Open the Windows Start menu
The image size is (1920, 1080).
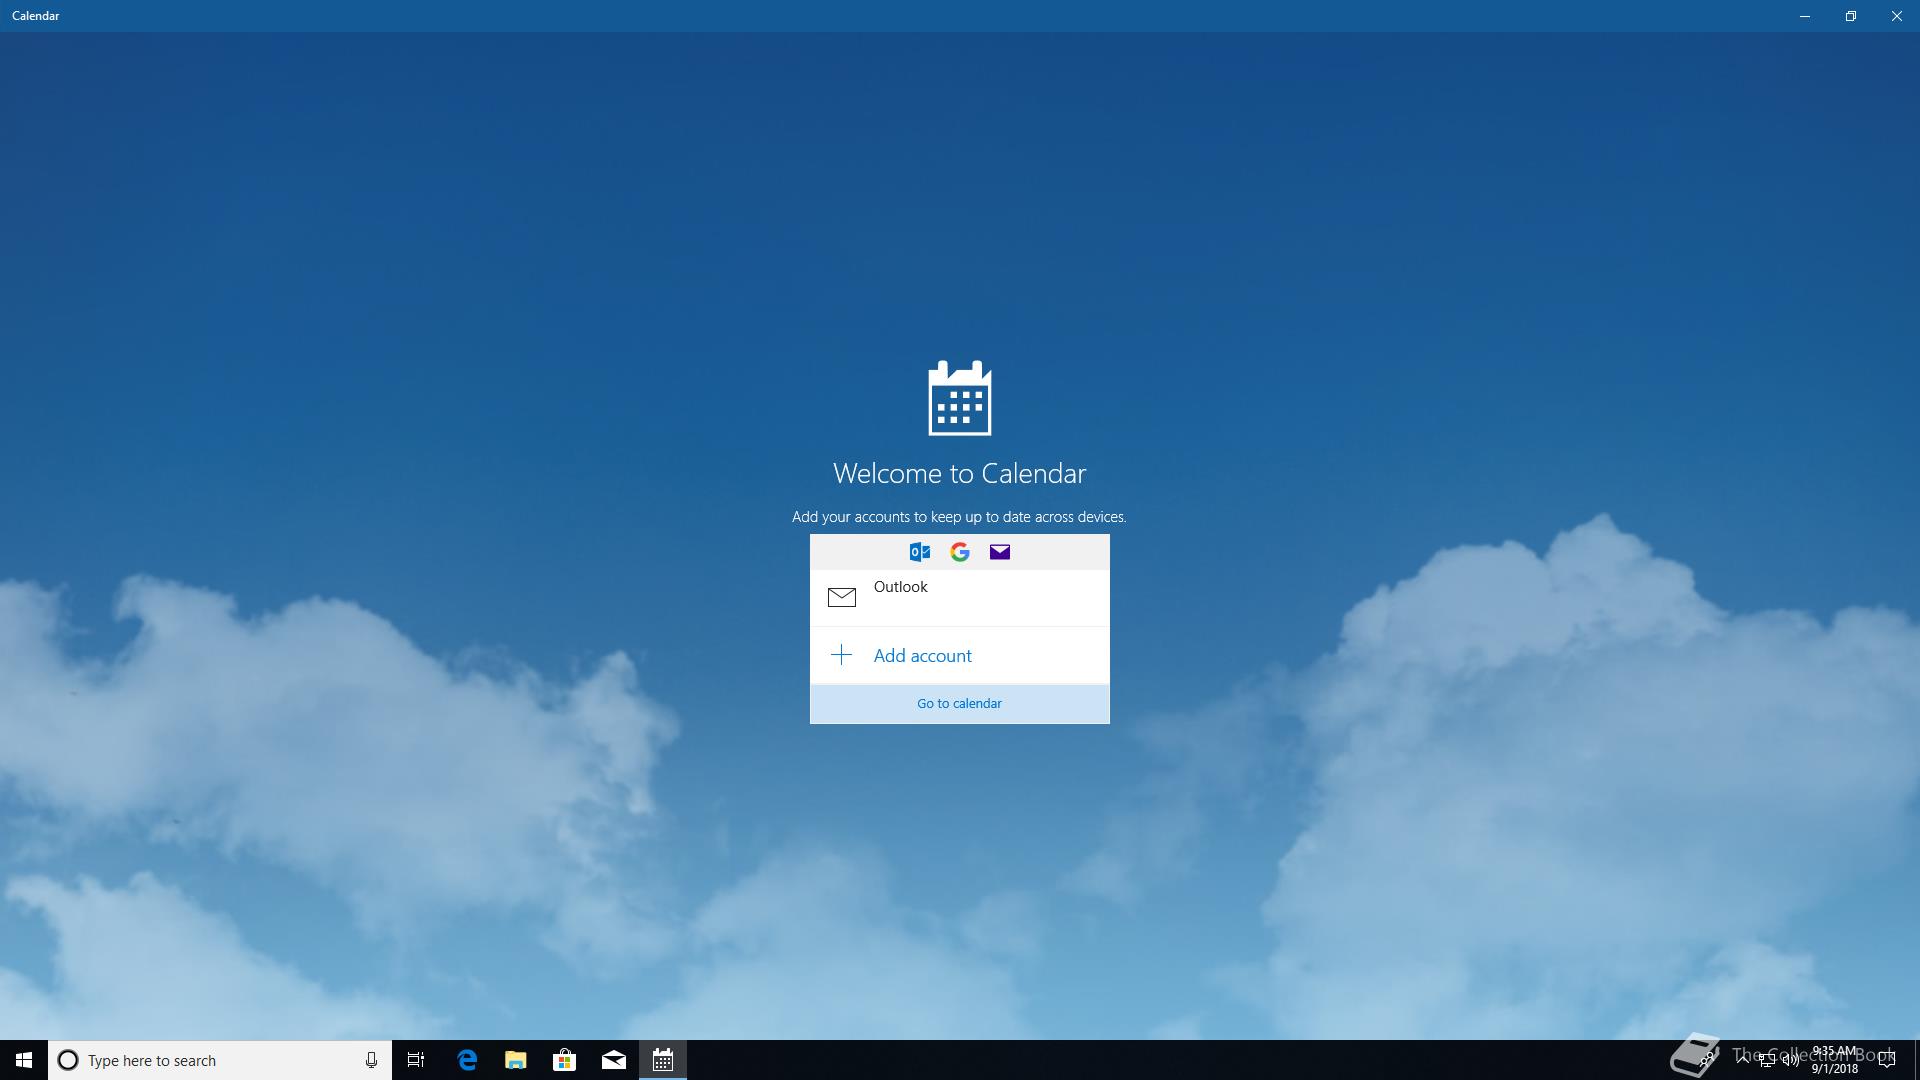pos(24,1060)
